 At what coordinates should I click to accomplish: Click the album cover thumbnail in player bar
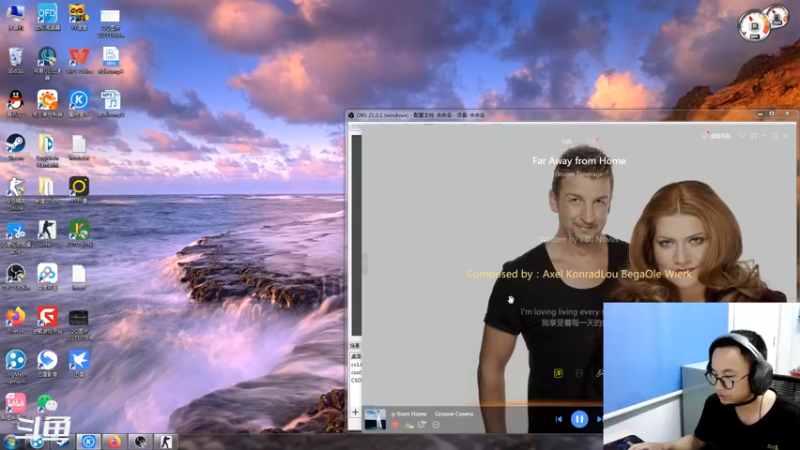click(x=375, y=419)
